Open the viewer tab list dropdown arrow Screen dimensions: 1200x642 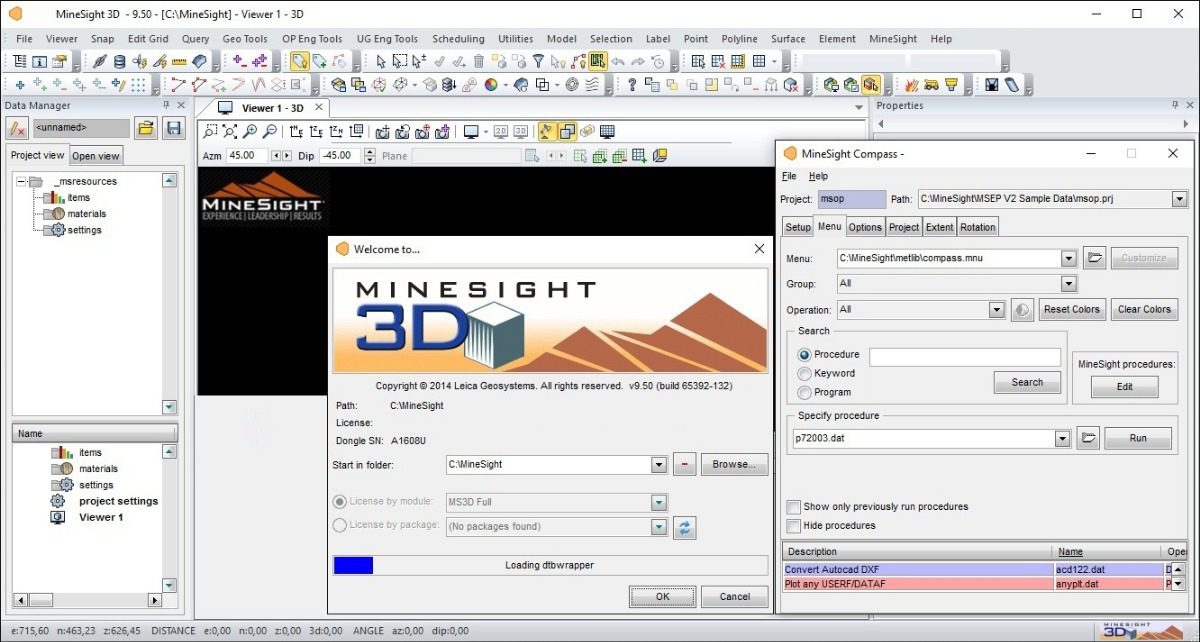coord(859,108)
